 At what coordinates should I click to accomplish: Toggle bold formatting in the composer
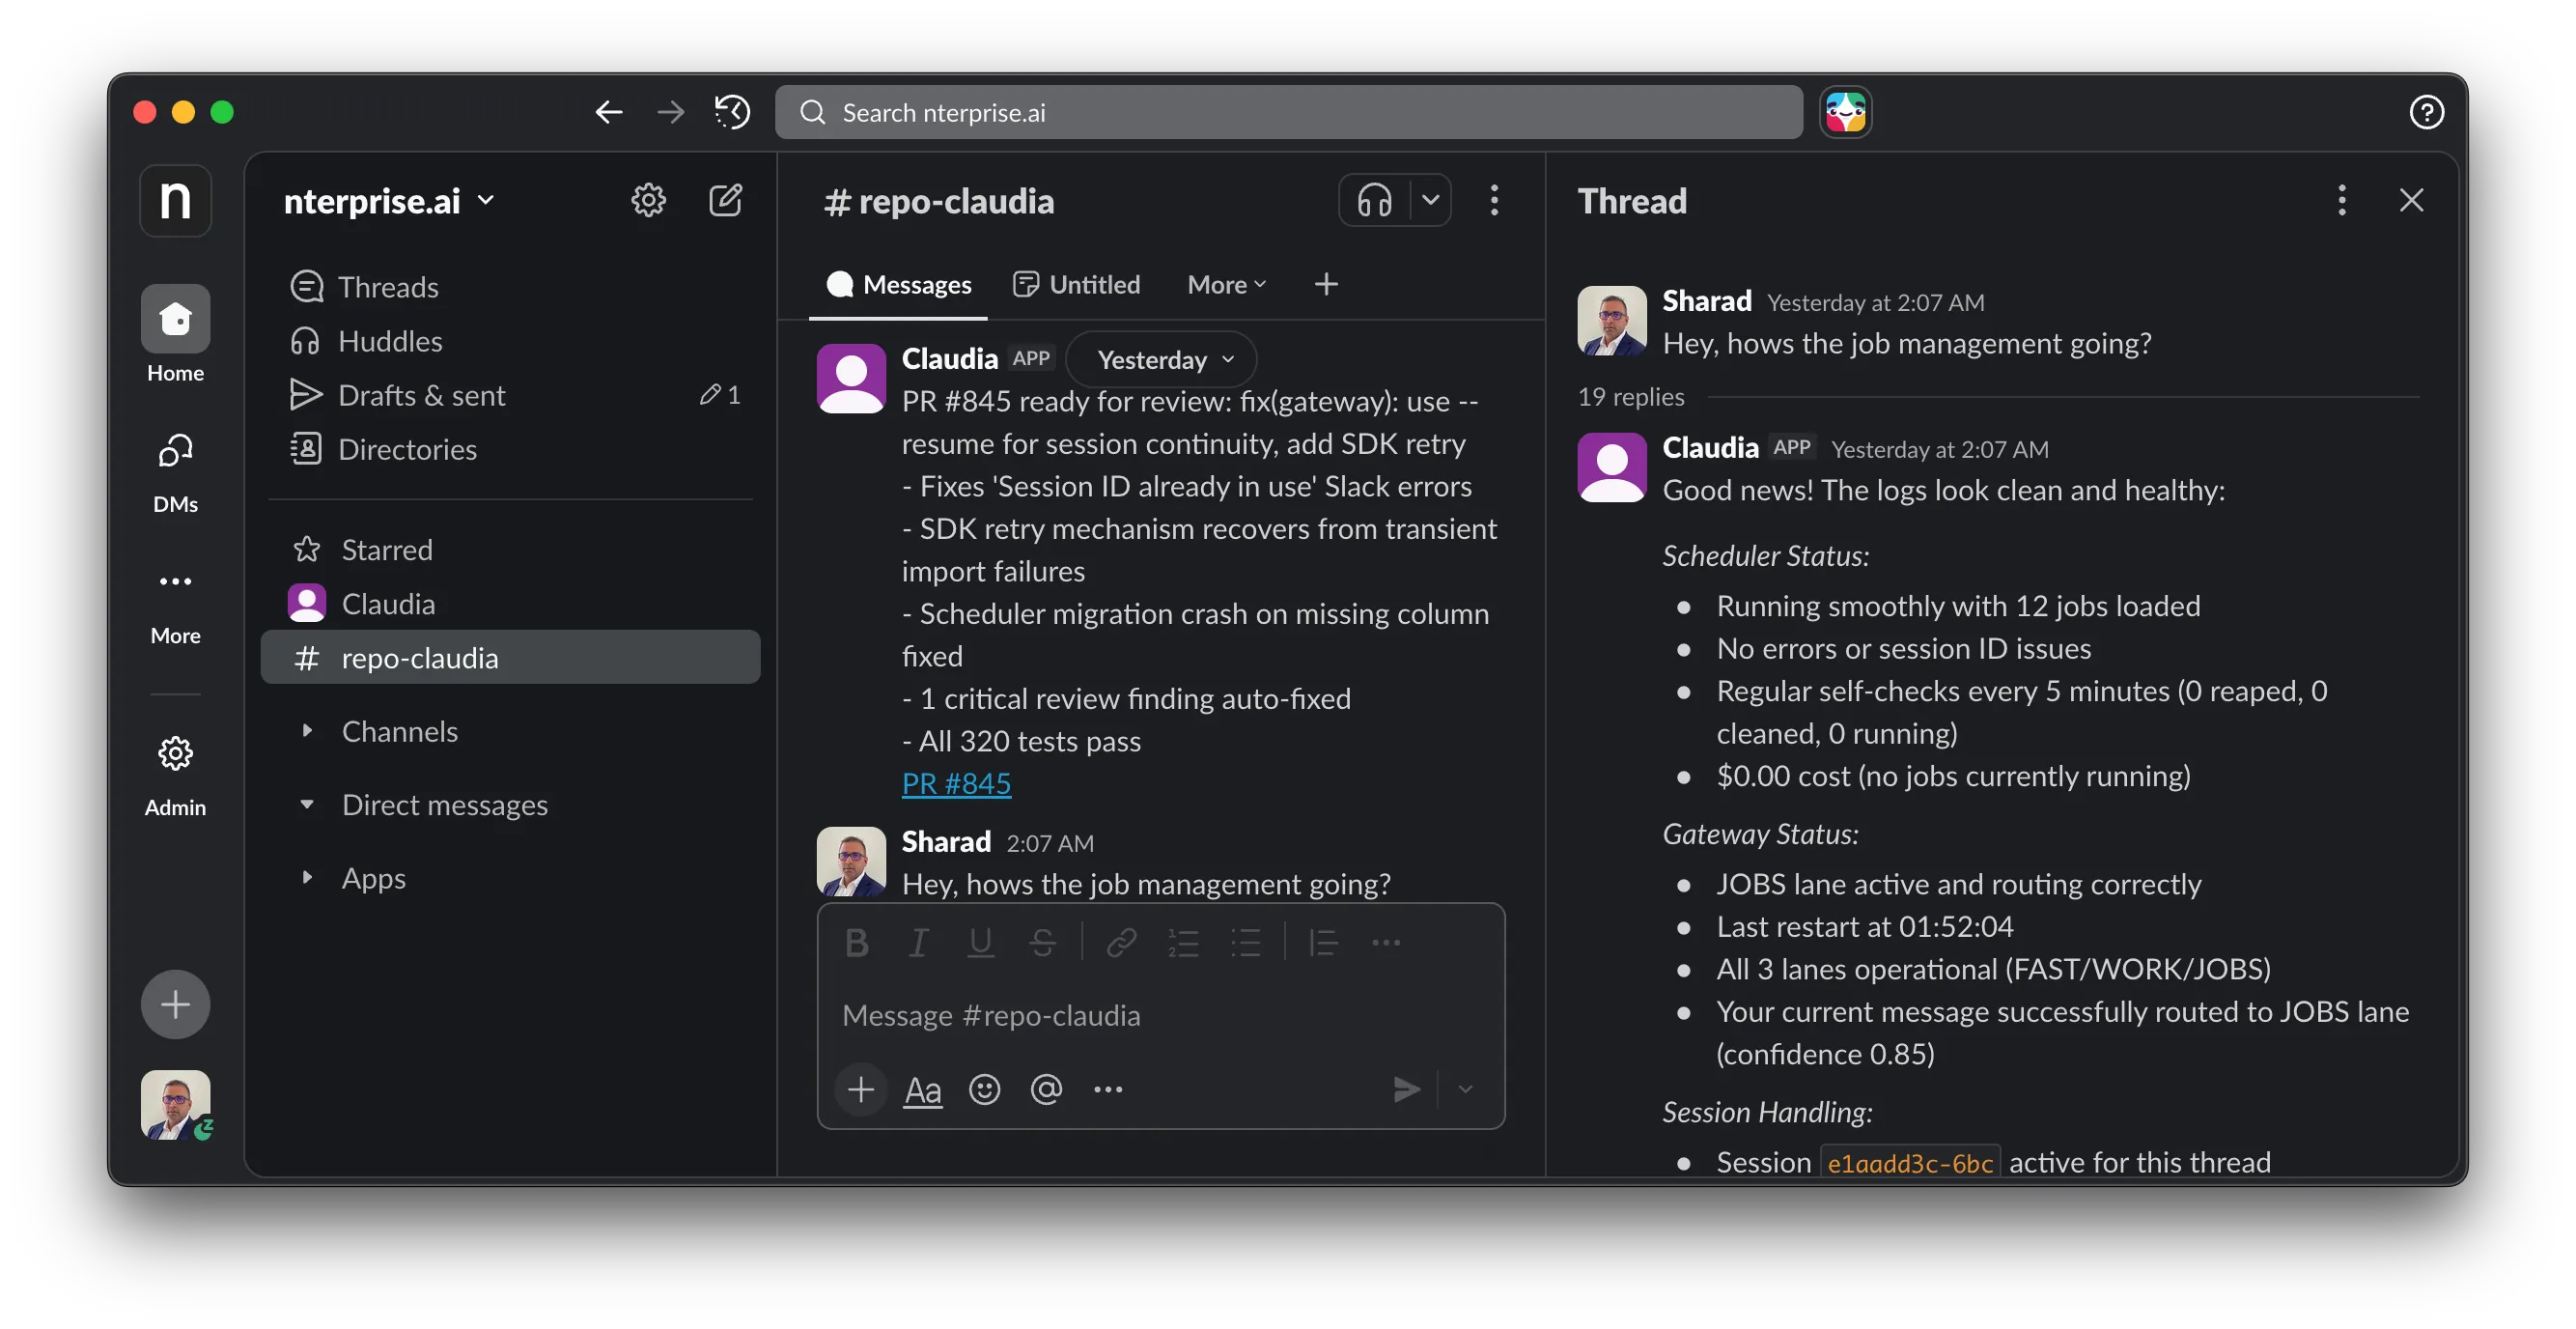856,942
